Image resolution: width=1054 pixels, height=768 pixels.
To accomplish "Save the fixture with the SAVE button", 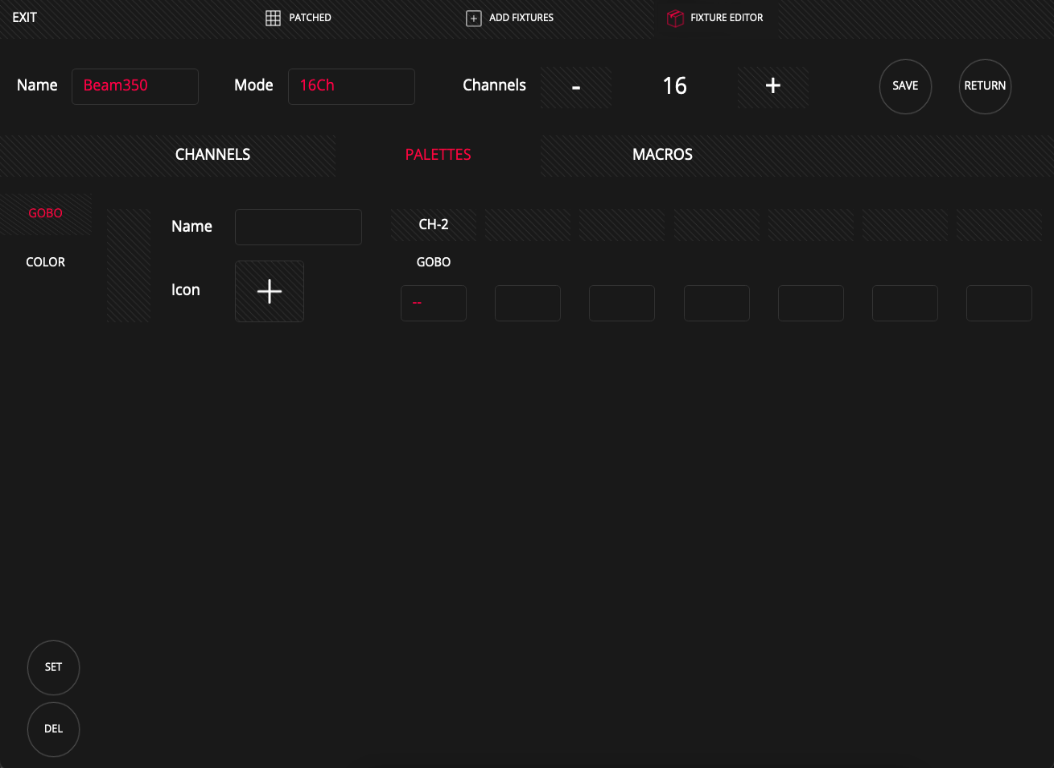I will pyautogui.click(x=905, y=86).
